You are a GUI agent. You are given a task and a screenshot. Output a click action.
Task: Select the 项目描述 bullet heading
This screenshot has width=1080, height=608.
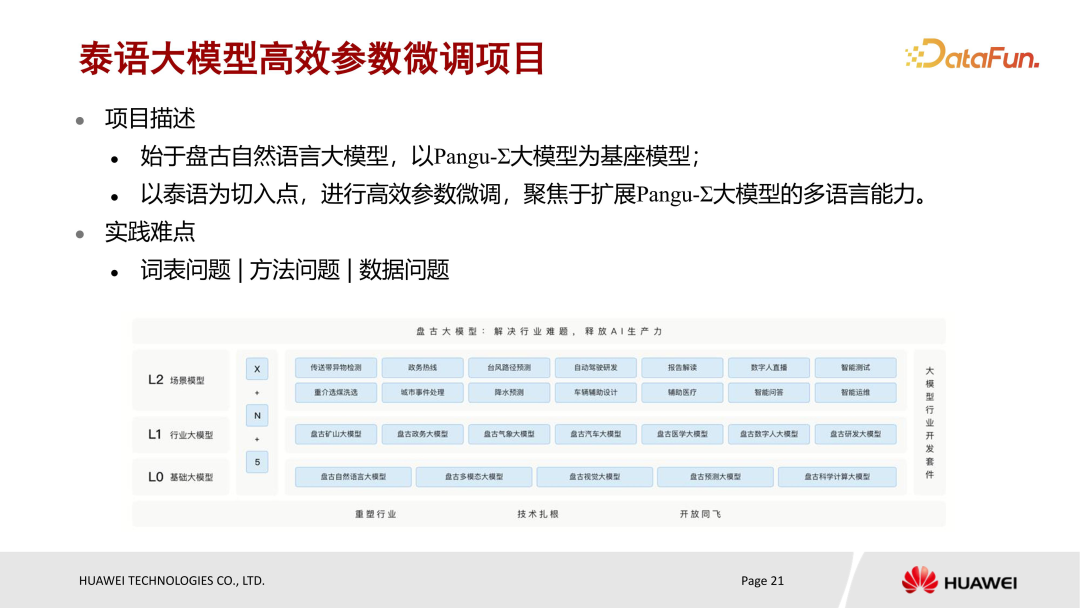(150, 118)
